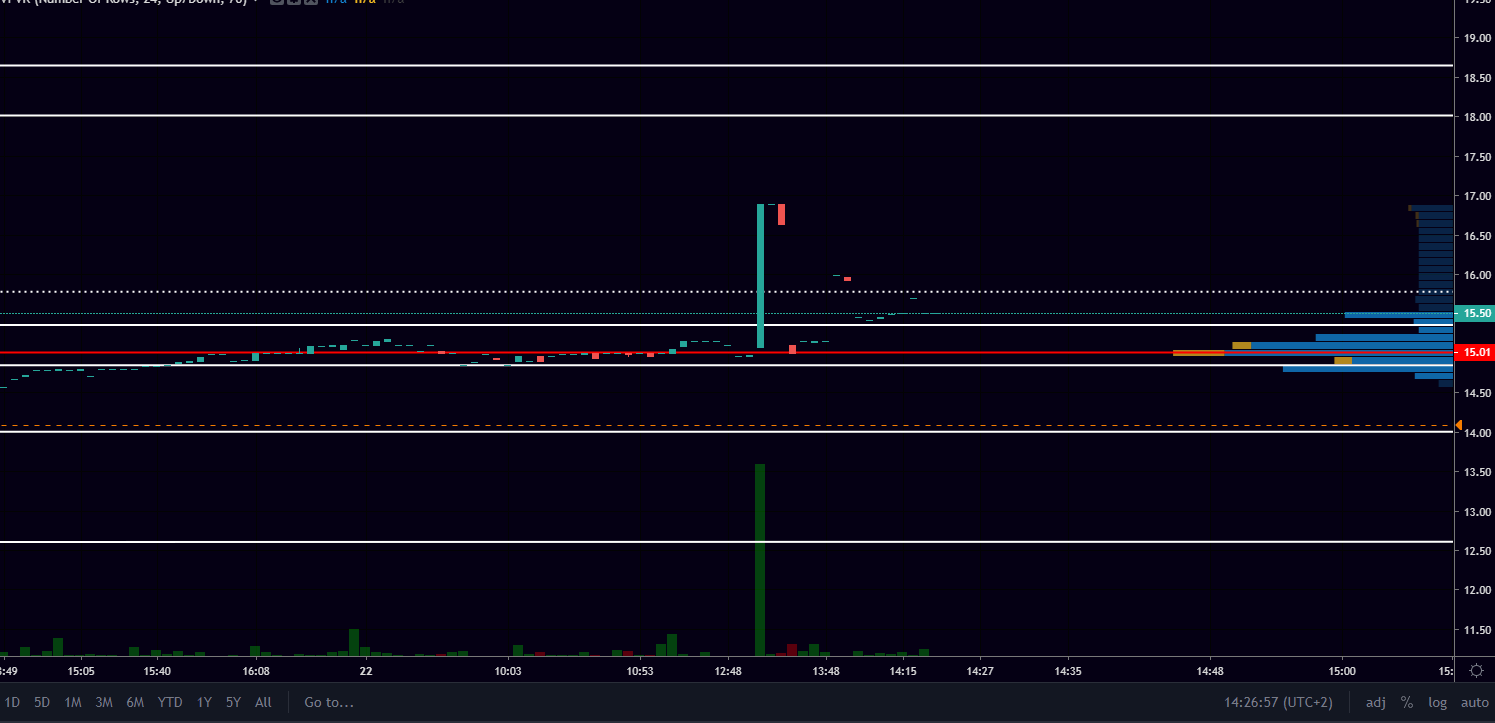The image size is (1495, 723).
Task: Select the 1M date range
Action: (x=73, y=702)
